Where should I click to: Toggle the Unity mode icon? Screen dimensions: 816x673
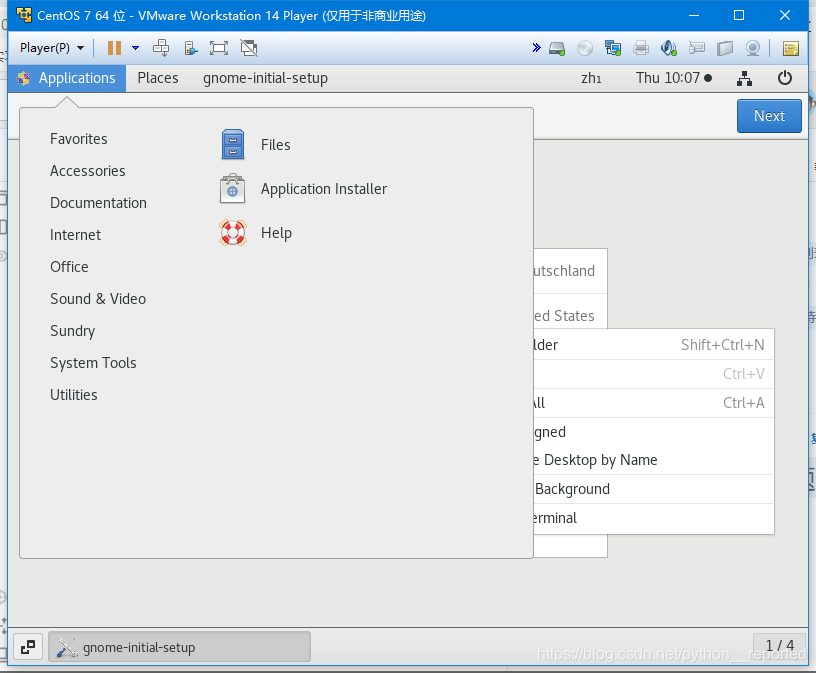(x=249, y=48)
